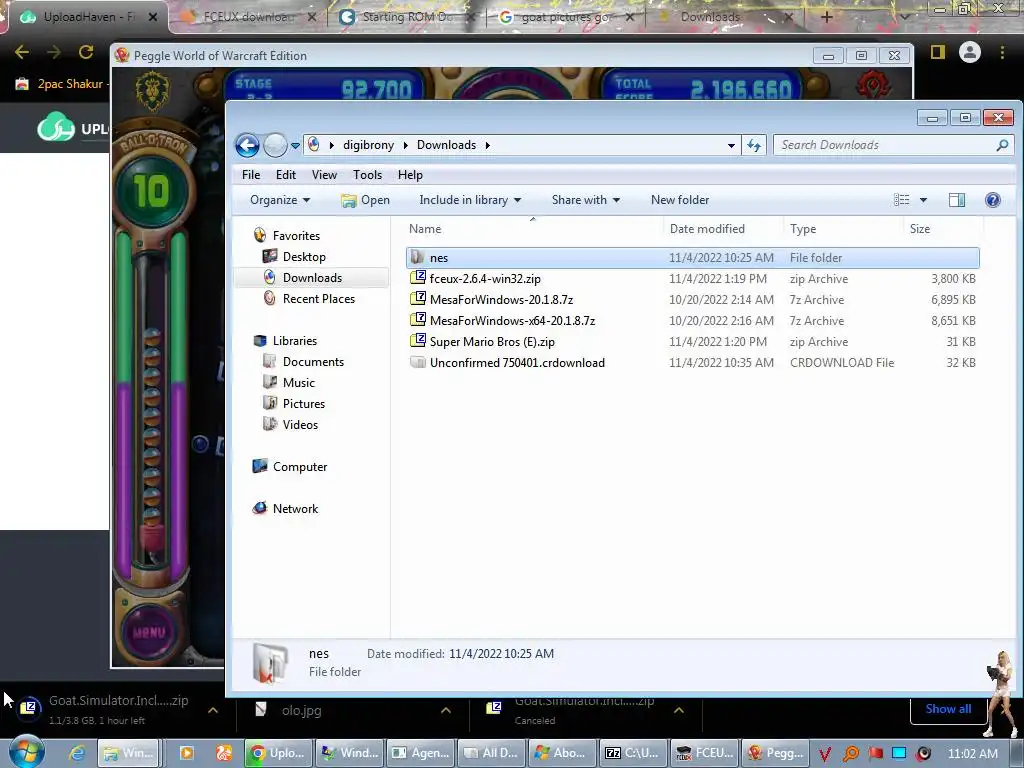Viewport: 1024px width, 768px height.
Task: Open the Chrome profile avatar
Action: [x=970, y=52]
